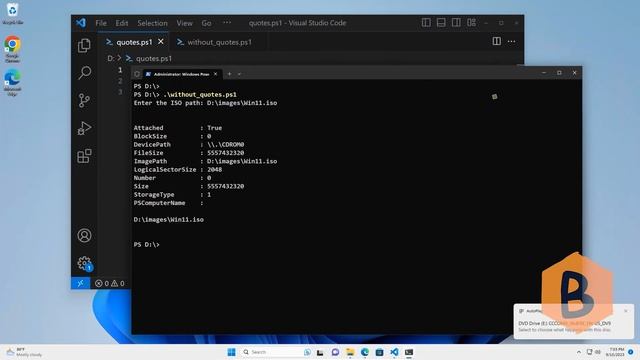The width and height of the screenshot is (640, 360).
Task: Open the View menu
Action: click(184, 23)
